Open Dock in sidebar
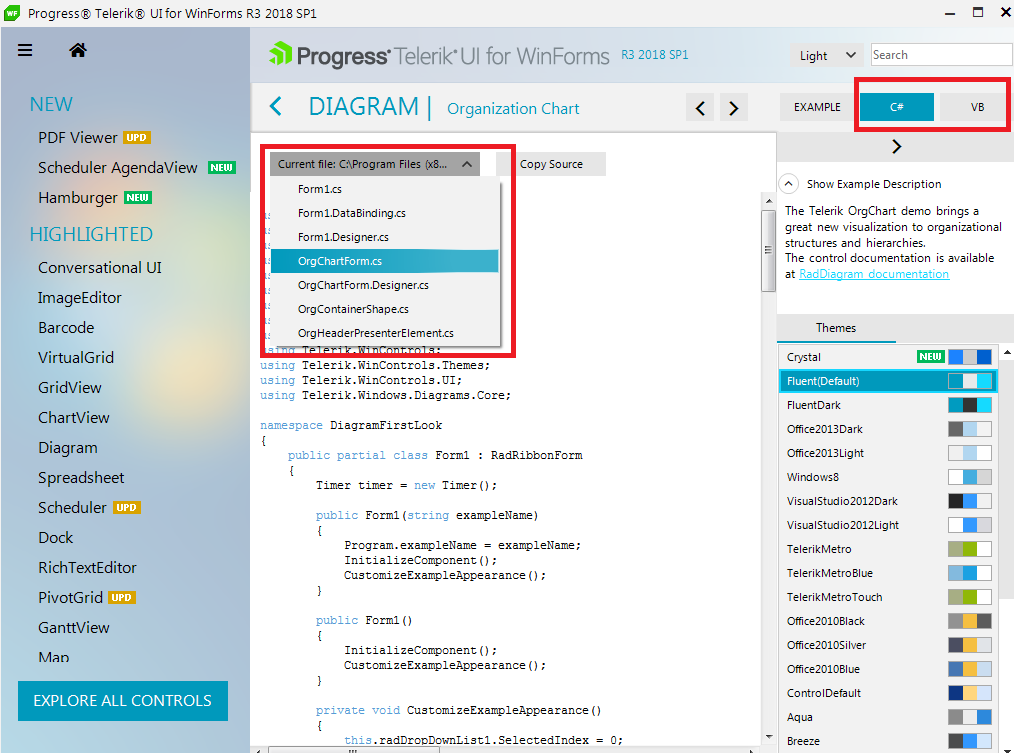This screenshot has height=753, width=1014. click(x=56, y=538)
